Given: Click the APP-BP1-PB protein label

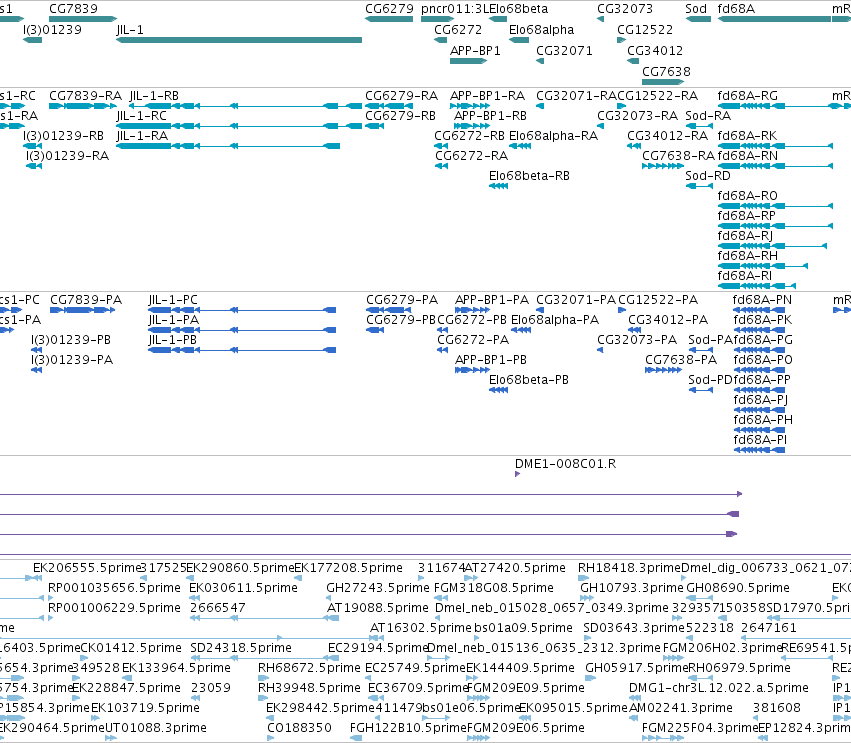Looking at the screenshot, I should click(x=491, y=360).
